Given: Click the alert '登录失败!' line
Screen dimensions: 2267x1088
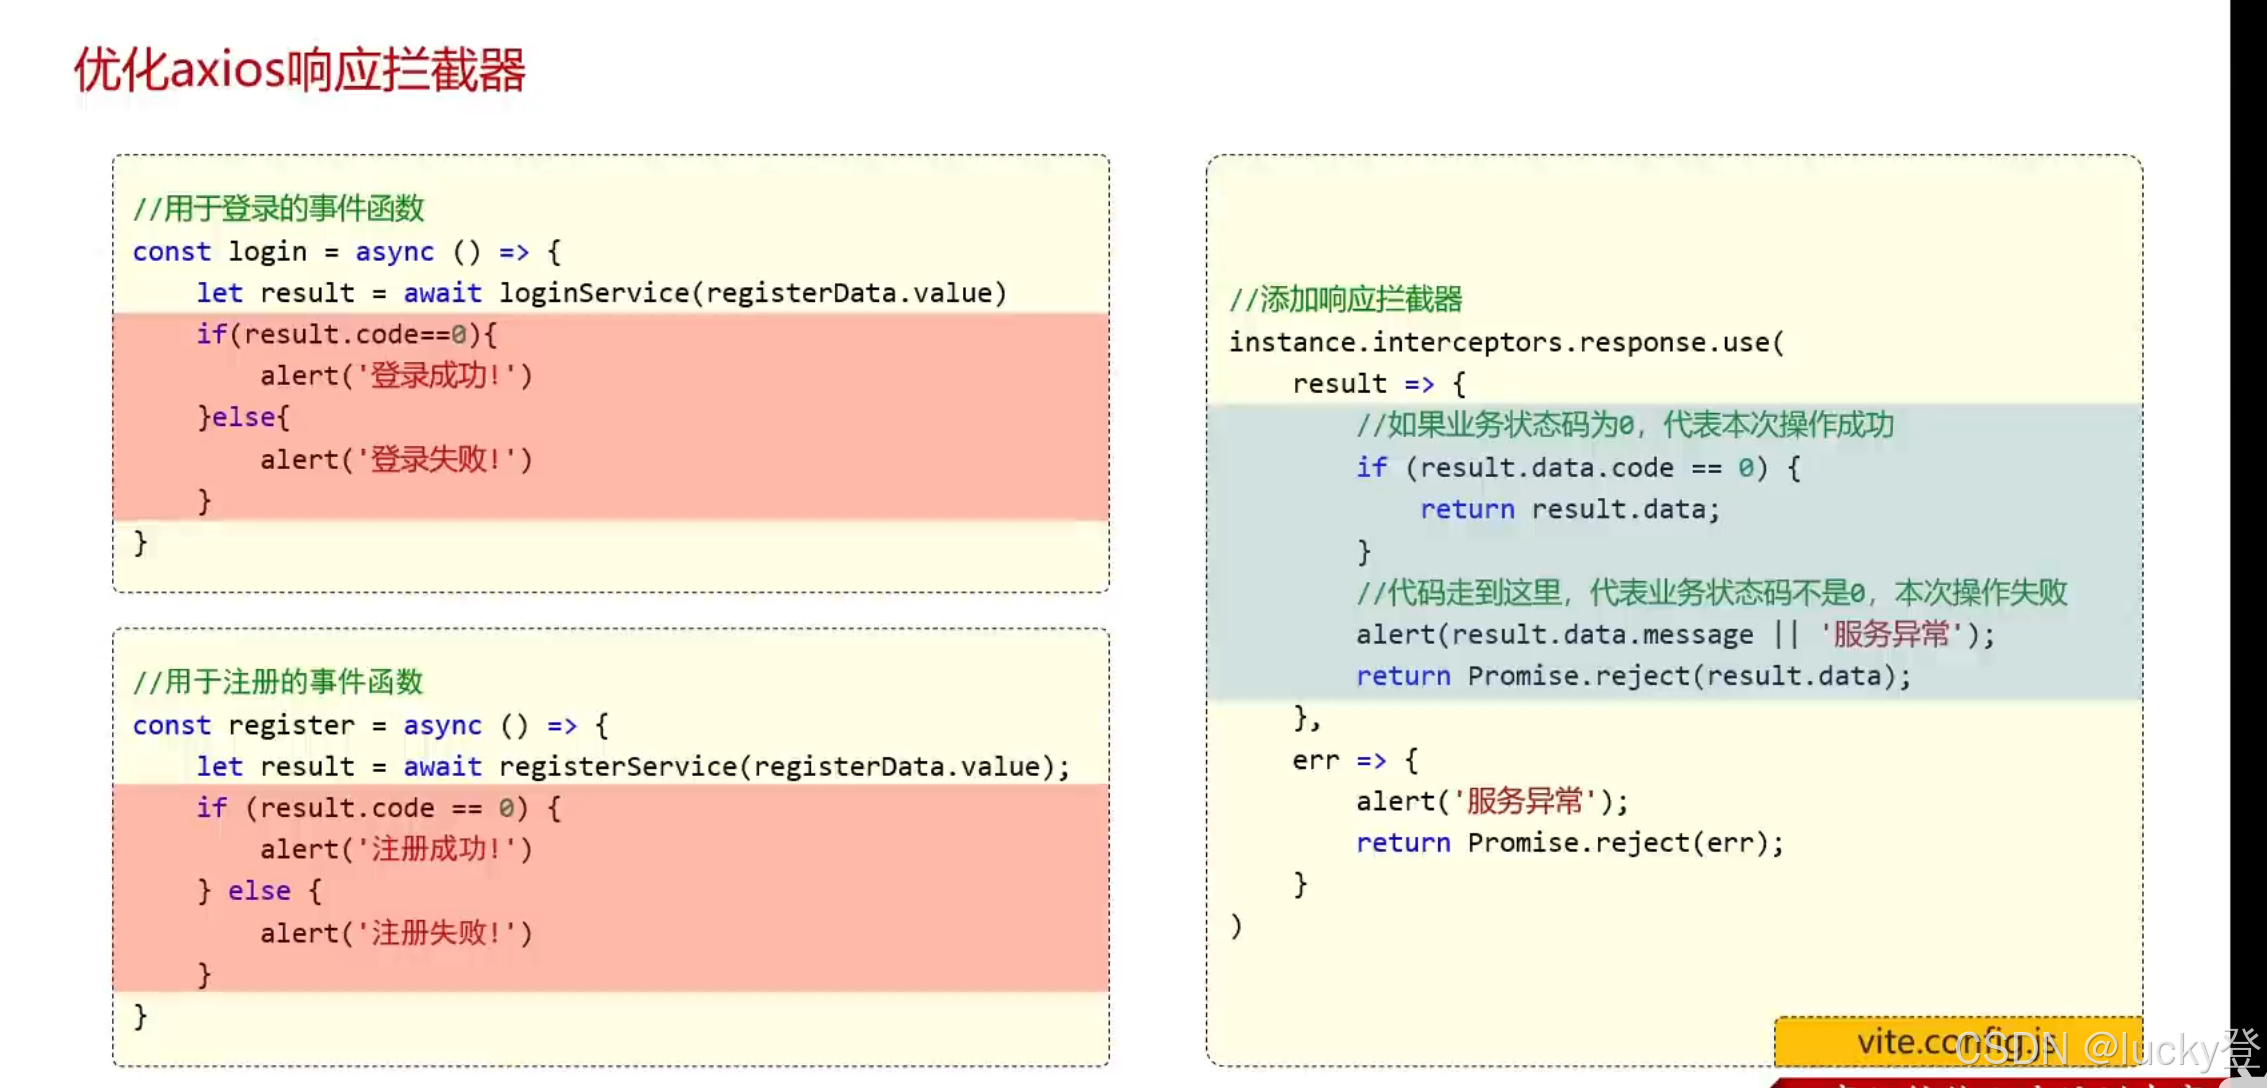Looking at the screenshot, I should click(396, 460).
